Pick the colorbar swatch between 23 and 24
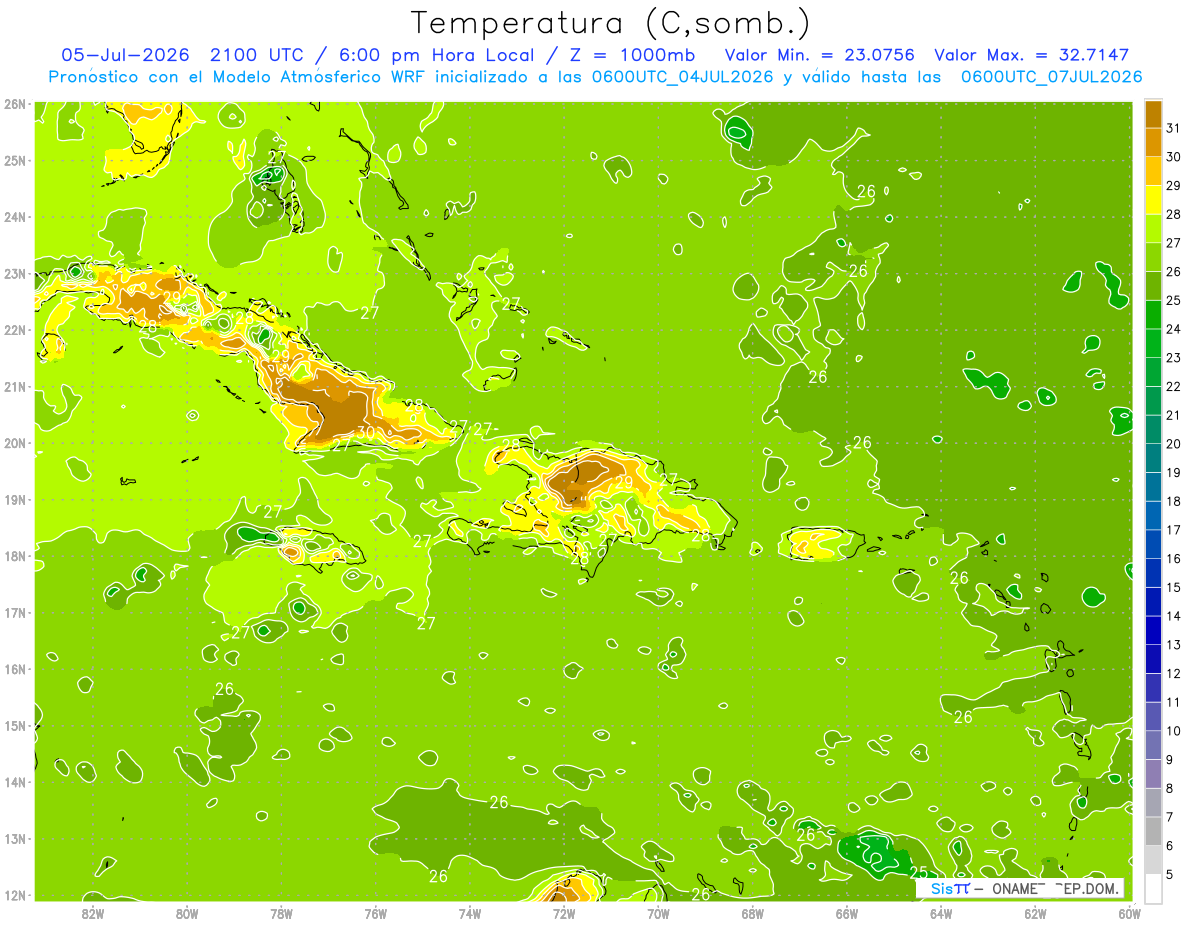The width and height of the screenshot is (1200, 927). pyautogui.click(x=1153, y=343)
